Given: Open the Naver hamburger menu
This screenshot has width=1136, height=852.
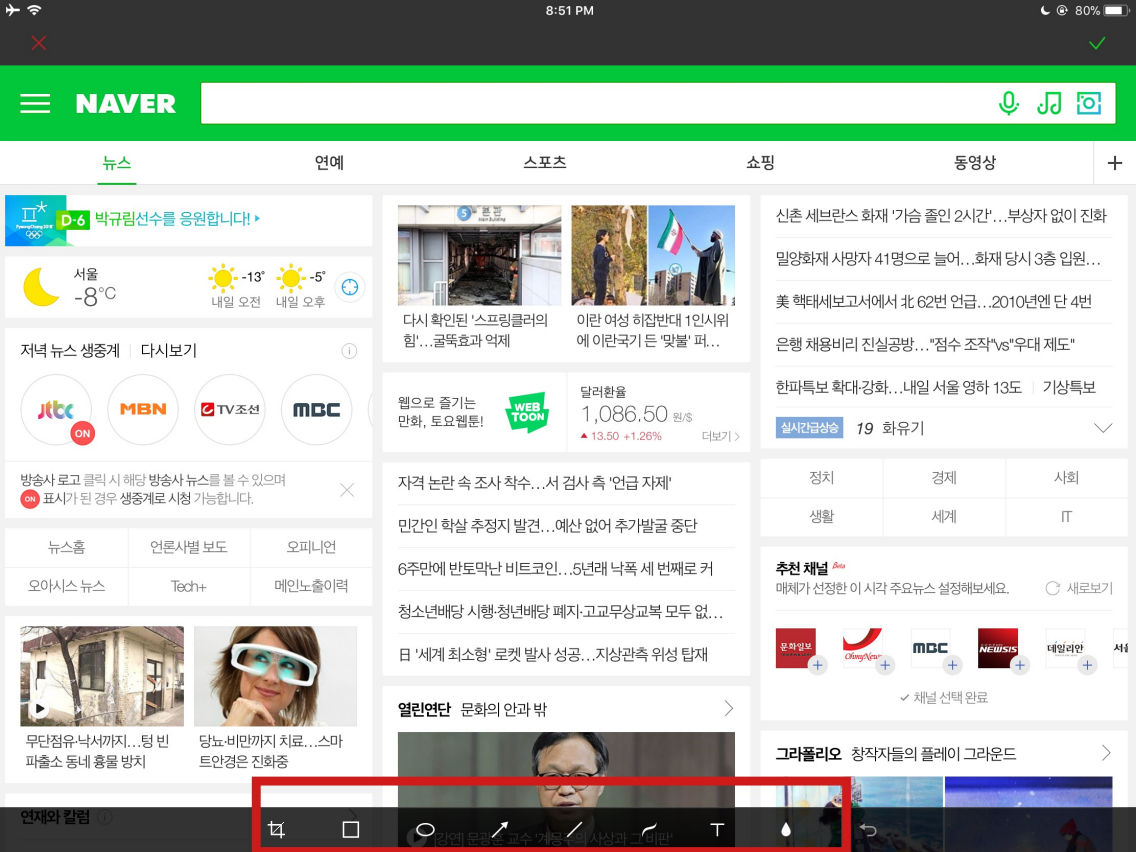Looking at the screenshot, I should (x=35, y=104).
